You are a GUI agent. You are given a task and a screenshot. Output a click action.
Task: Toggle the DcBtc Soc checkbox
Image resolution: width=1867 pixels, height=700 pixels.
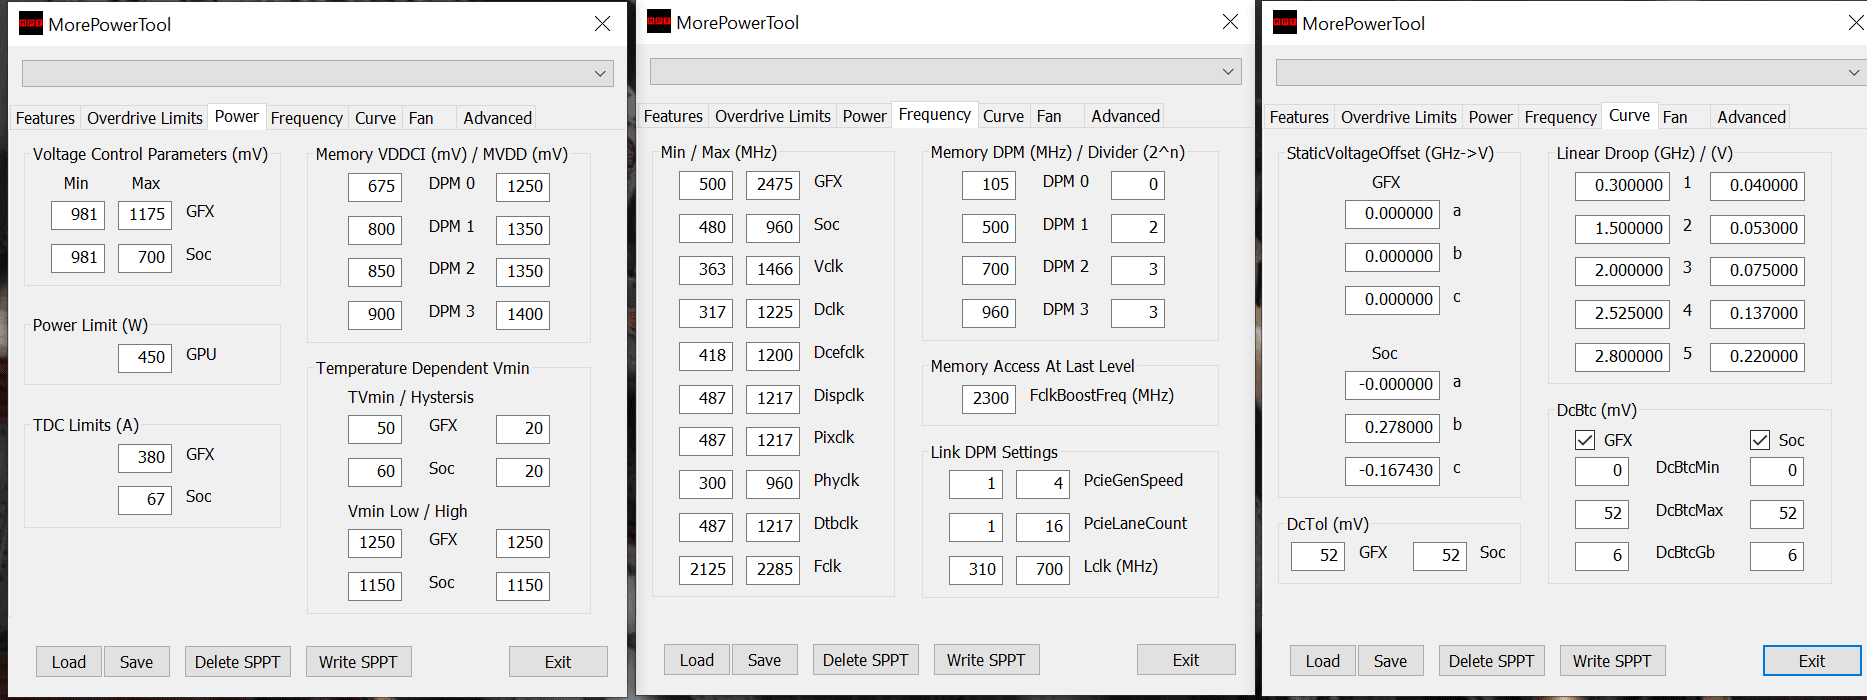pyautogui.click(x=1760, y=440)
